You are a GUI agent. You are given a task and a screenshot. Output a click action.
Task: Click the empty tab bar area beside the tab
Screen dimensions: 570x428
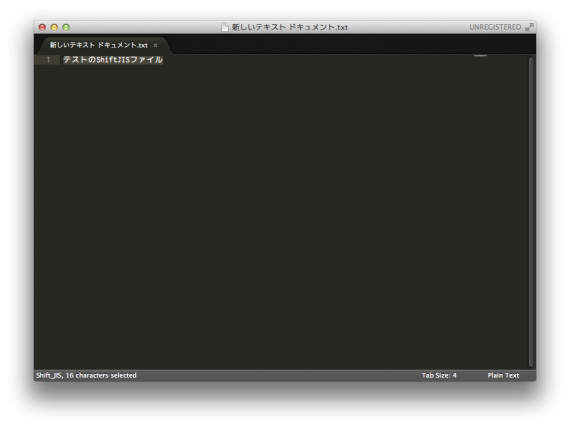click(x=351, y=45)
